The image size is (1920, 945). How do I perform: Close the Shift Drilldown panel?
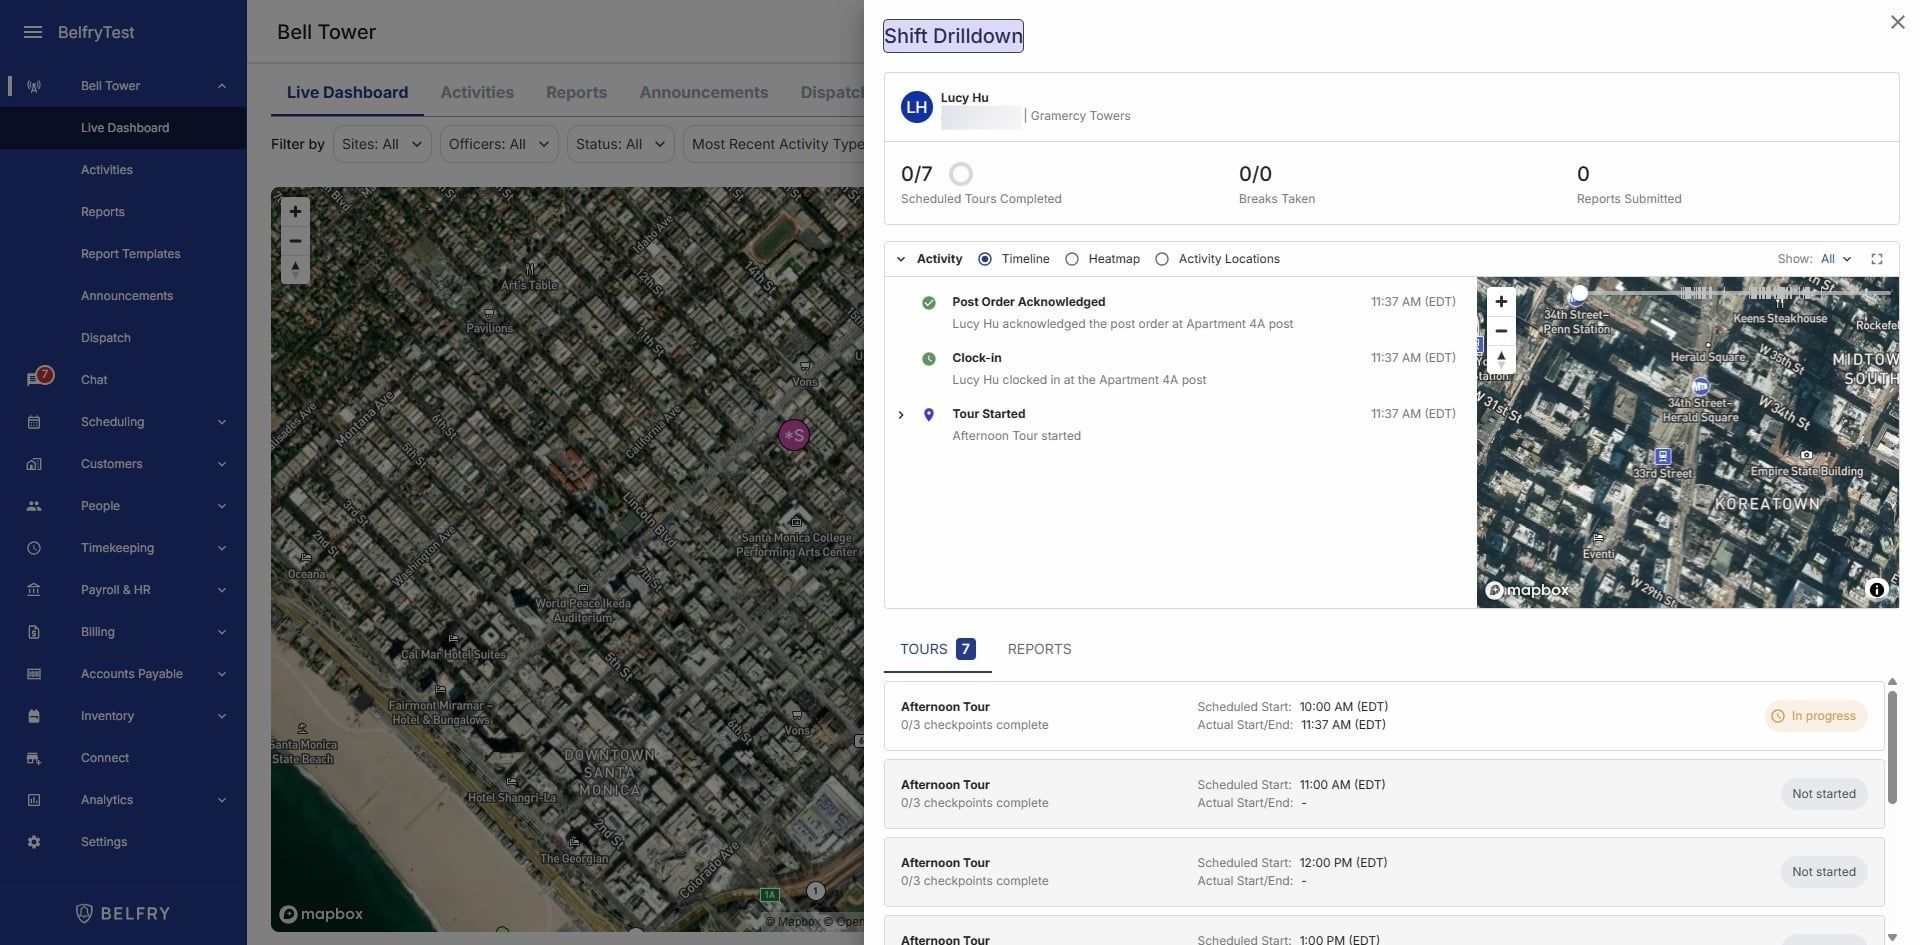pos(1897,22)
